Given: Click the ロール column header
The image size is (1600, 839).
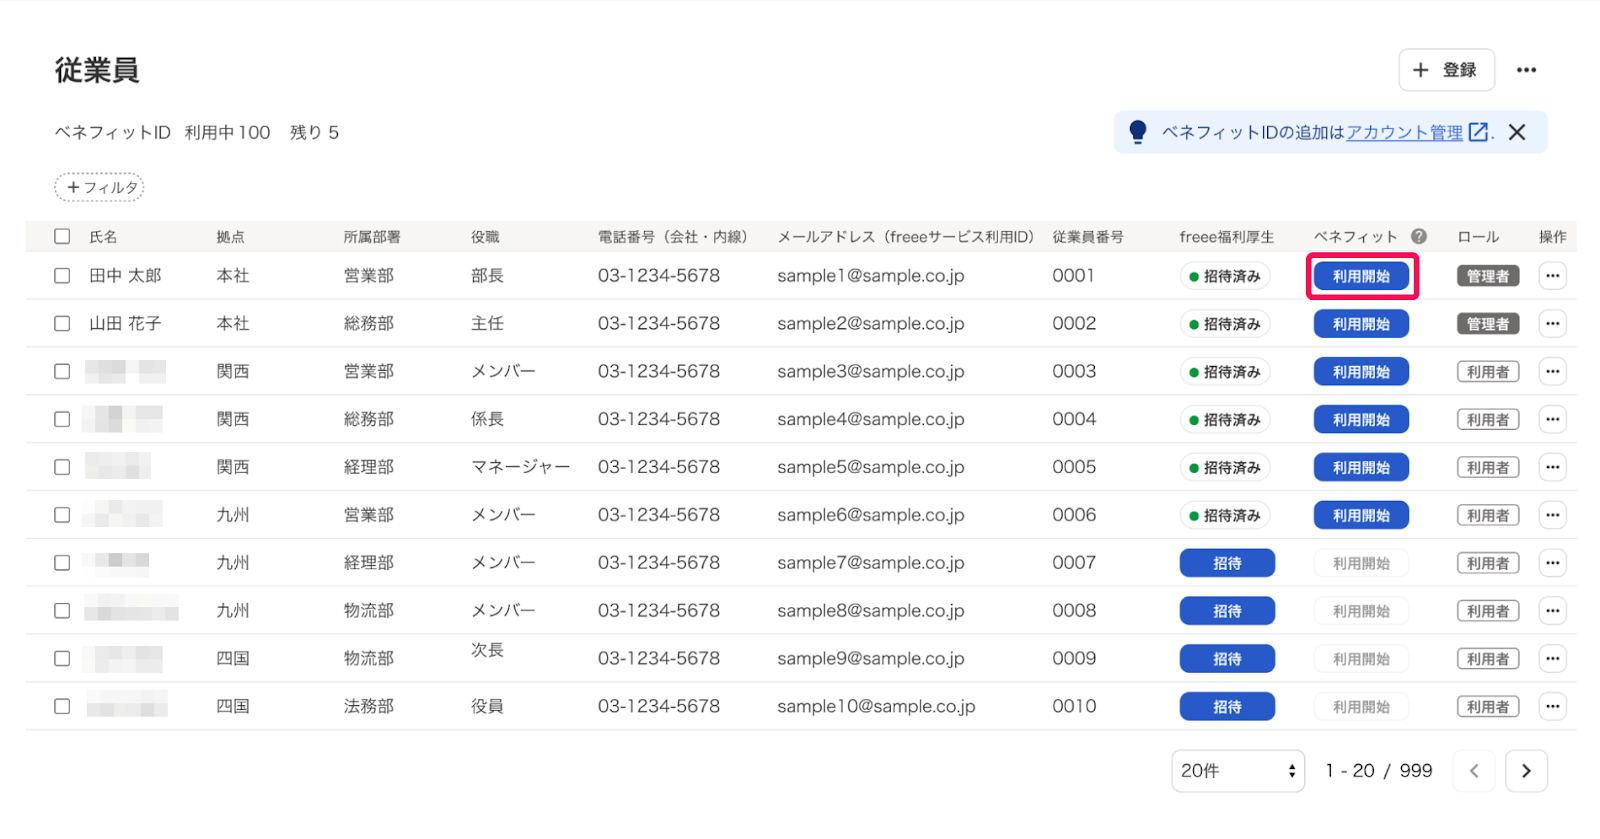Looking at the screenshot, I should point(1478,237).
